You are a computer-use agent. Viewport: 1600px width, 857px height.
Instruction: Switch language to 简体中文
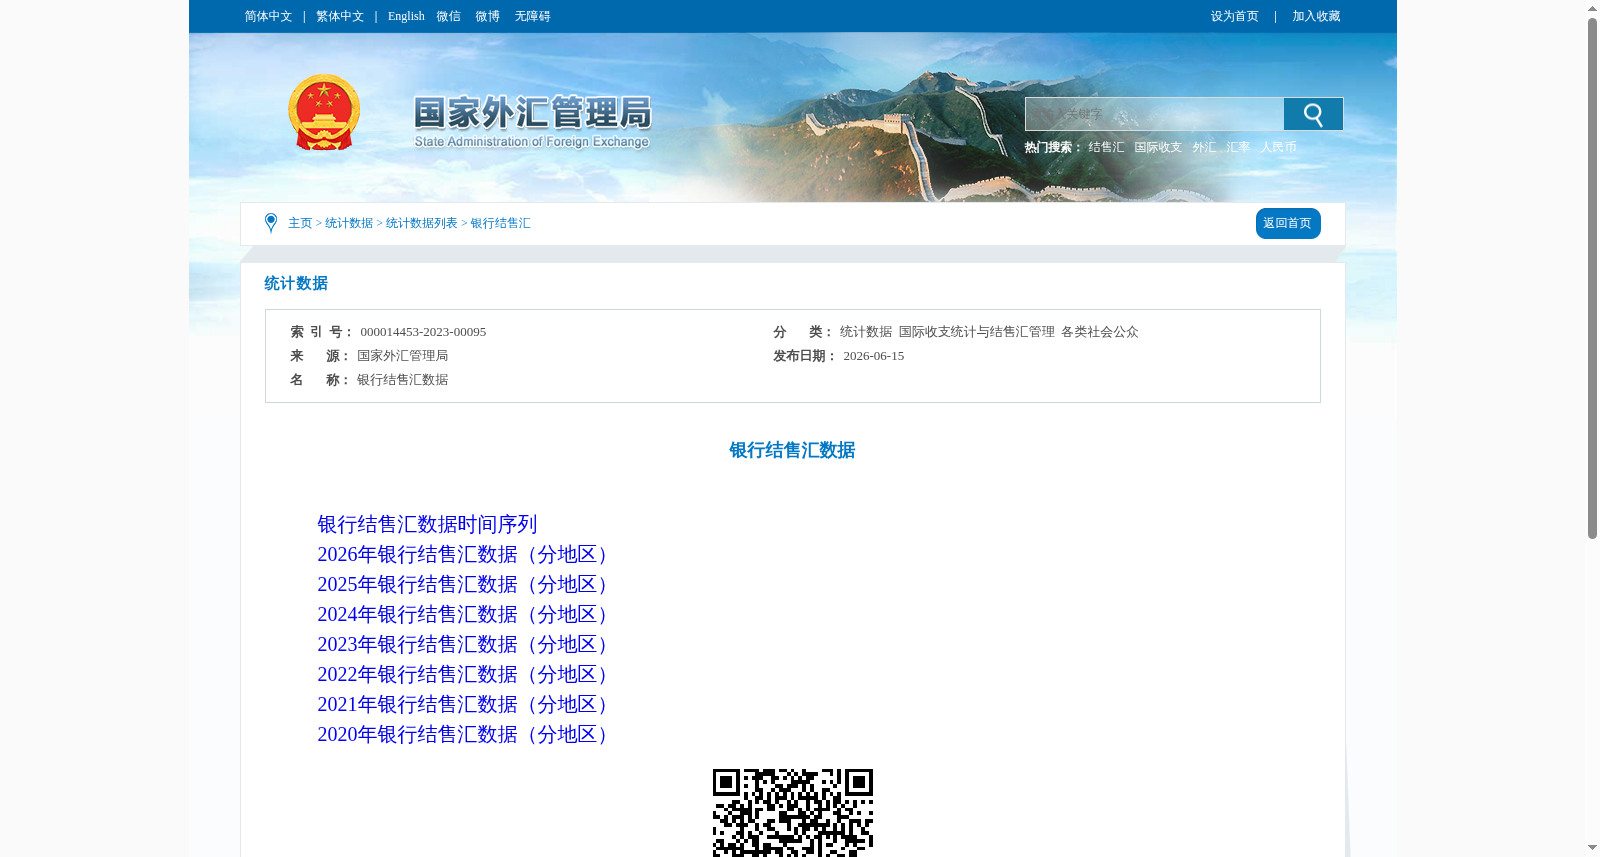(x=268, y=16)
